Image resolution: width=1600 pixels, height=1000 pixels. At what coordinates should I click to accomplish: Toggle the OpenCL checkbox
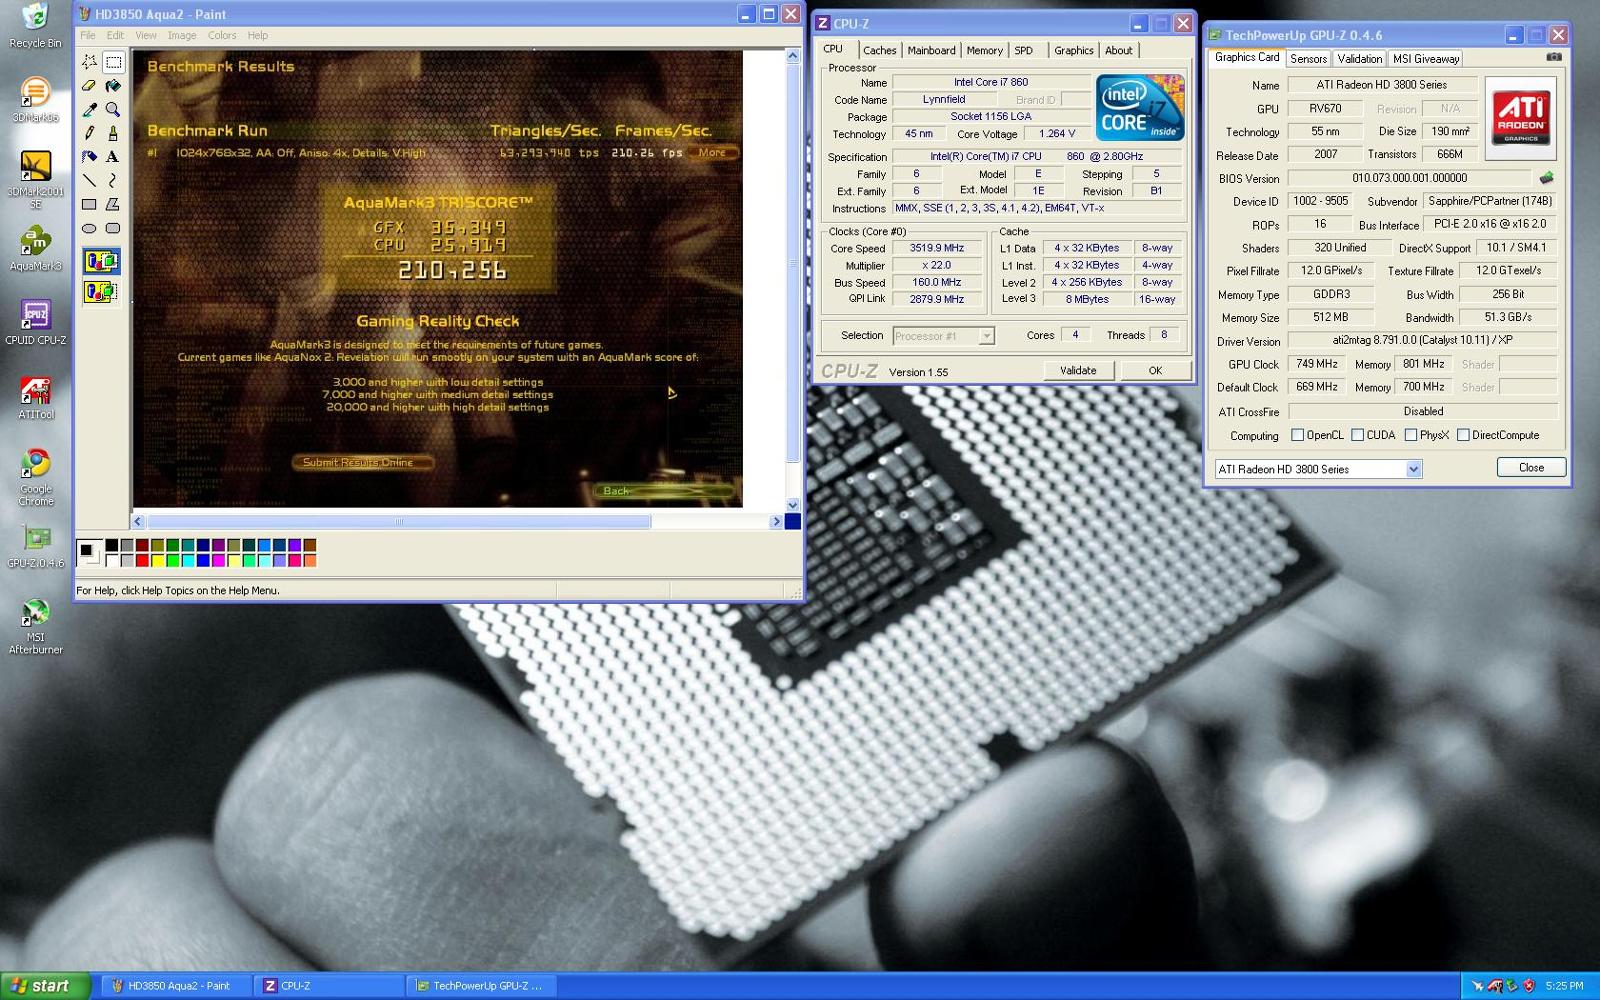pyautogui.click(x=1297, y=435)
